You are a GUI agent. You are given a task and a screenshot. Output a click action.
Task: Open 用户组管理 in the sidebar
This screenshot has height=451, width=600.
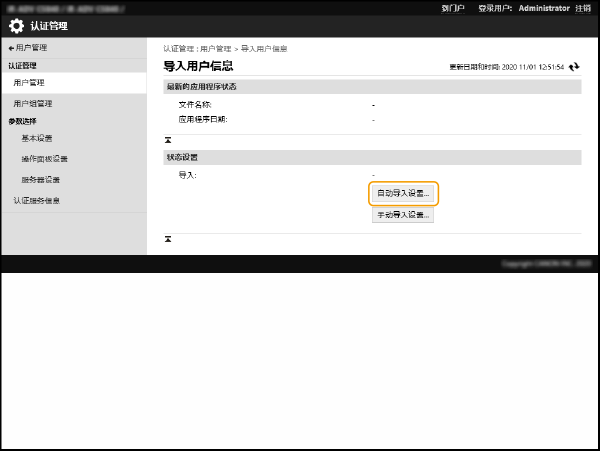[32, 103]
